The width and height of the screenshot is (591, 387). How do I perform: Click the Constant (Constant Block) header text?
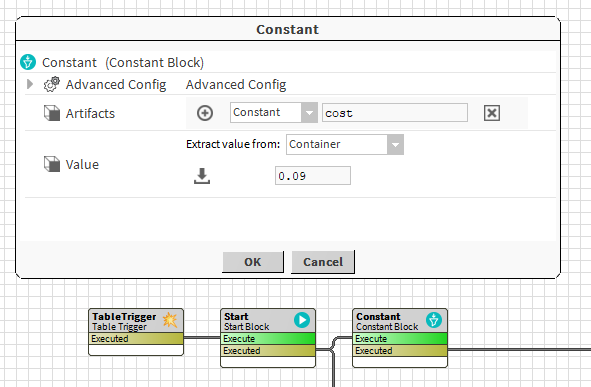tap(123, 62)
